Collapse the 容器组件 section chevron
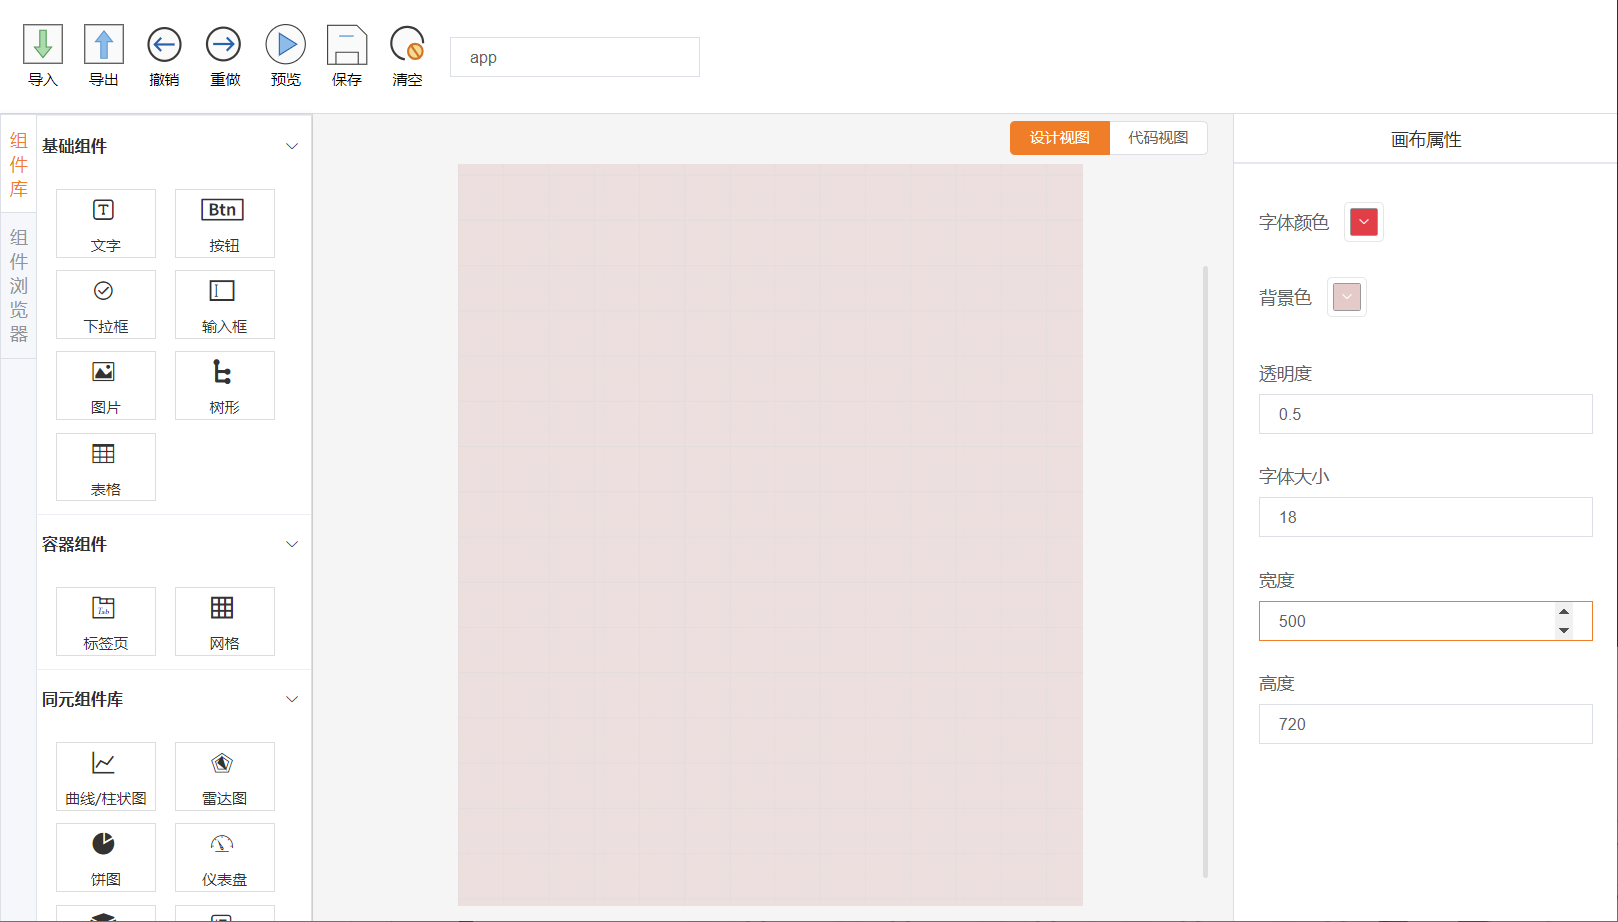This screenshot has width=1618, height=922. pyautogui.click(x=292, y=544)
